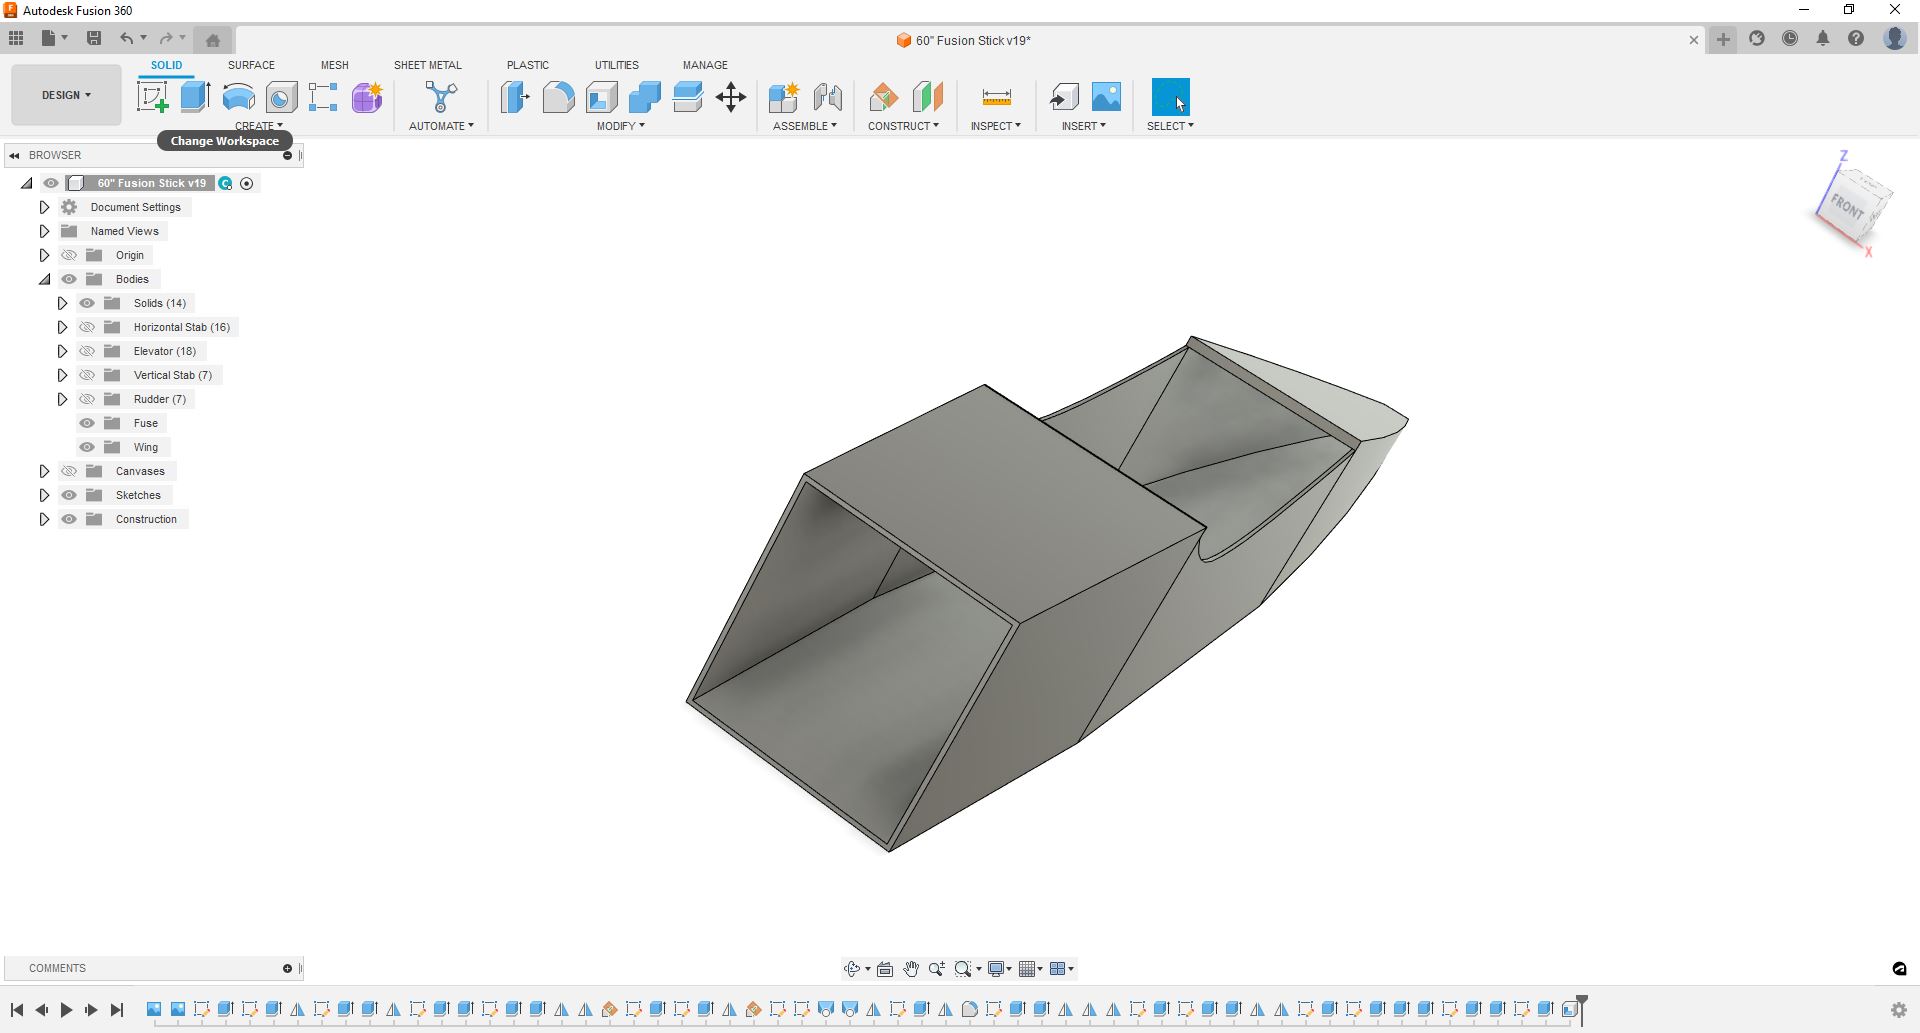Open the MODIFY dropdown menu

[x=620, y=126]
